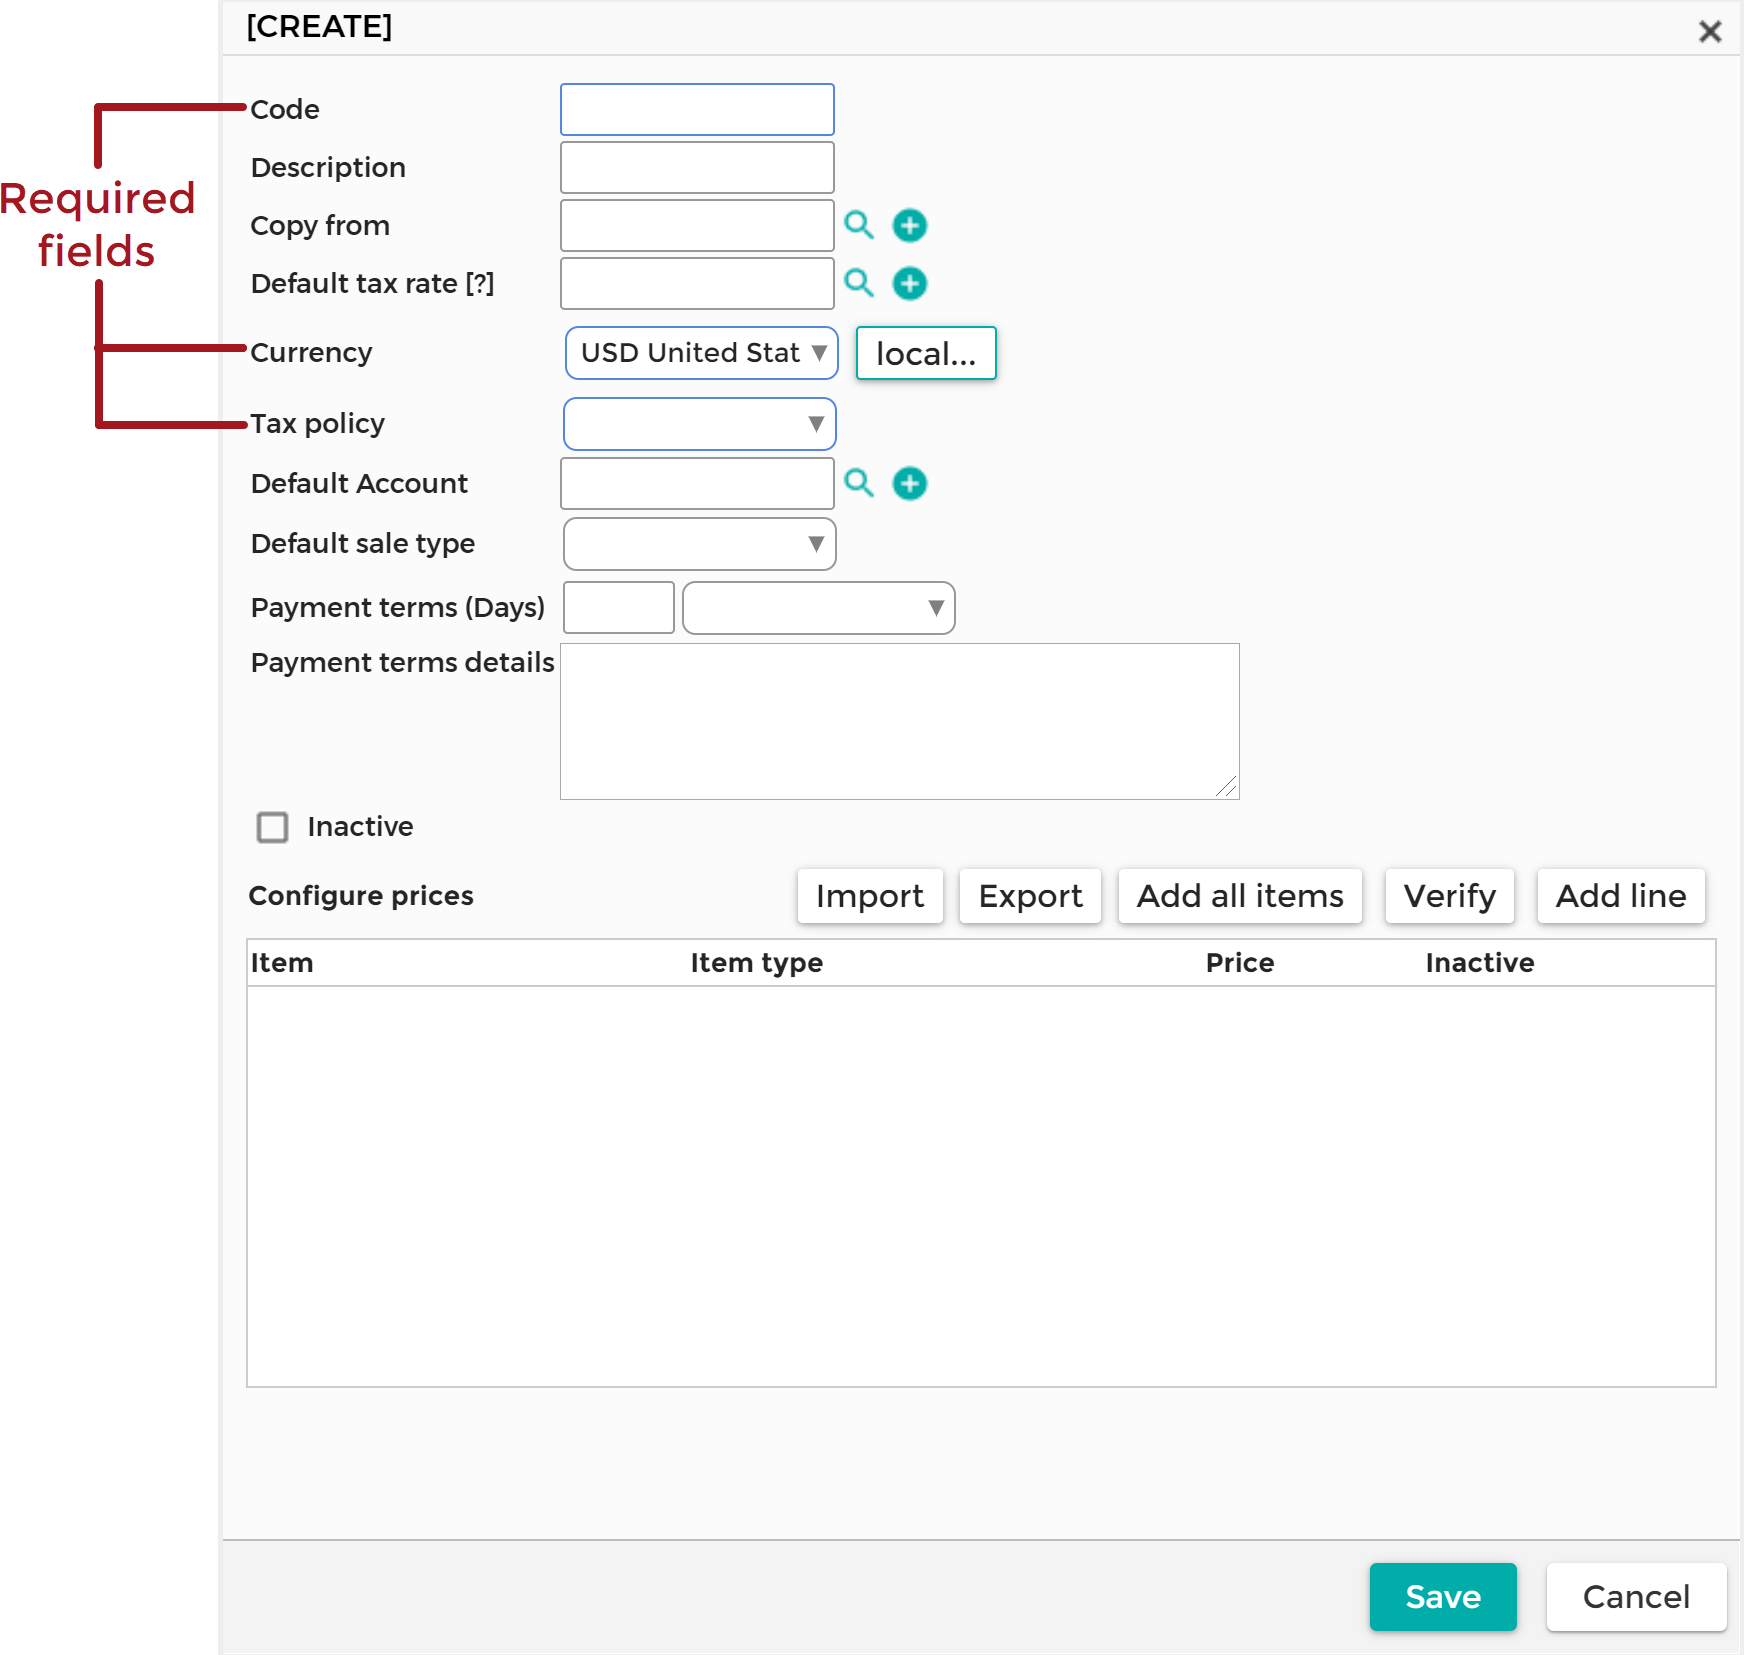Click the Export button
Image resolution: width=1744 pixels, height=1655 pixels.
pyautogui.click(x=1030, y=896)
